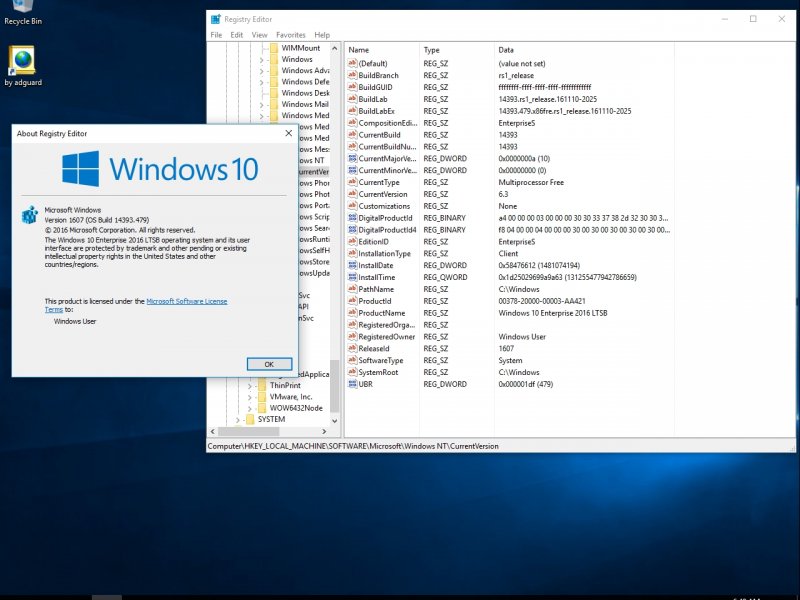Click the regedit icon in About dialog
Screen dimensions: 800x600
30,214
